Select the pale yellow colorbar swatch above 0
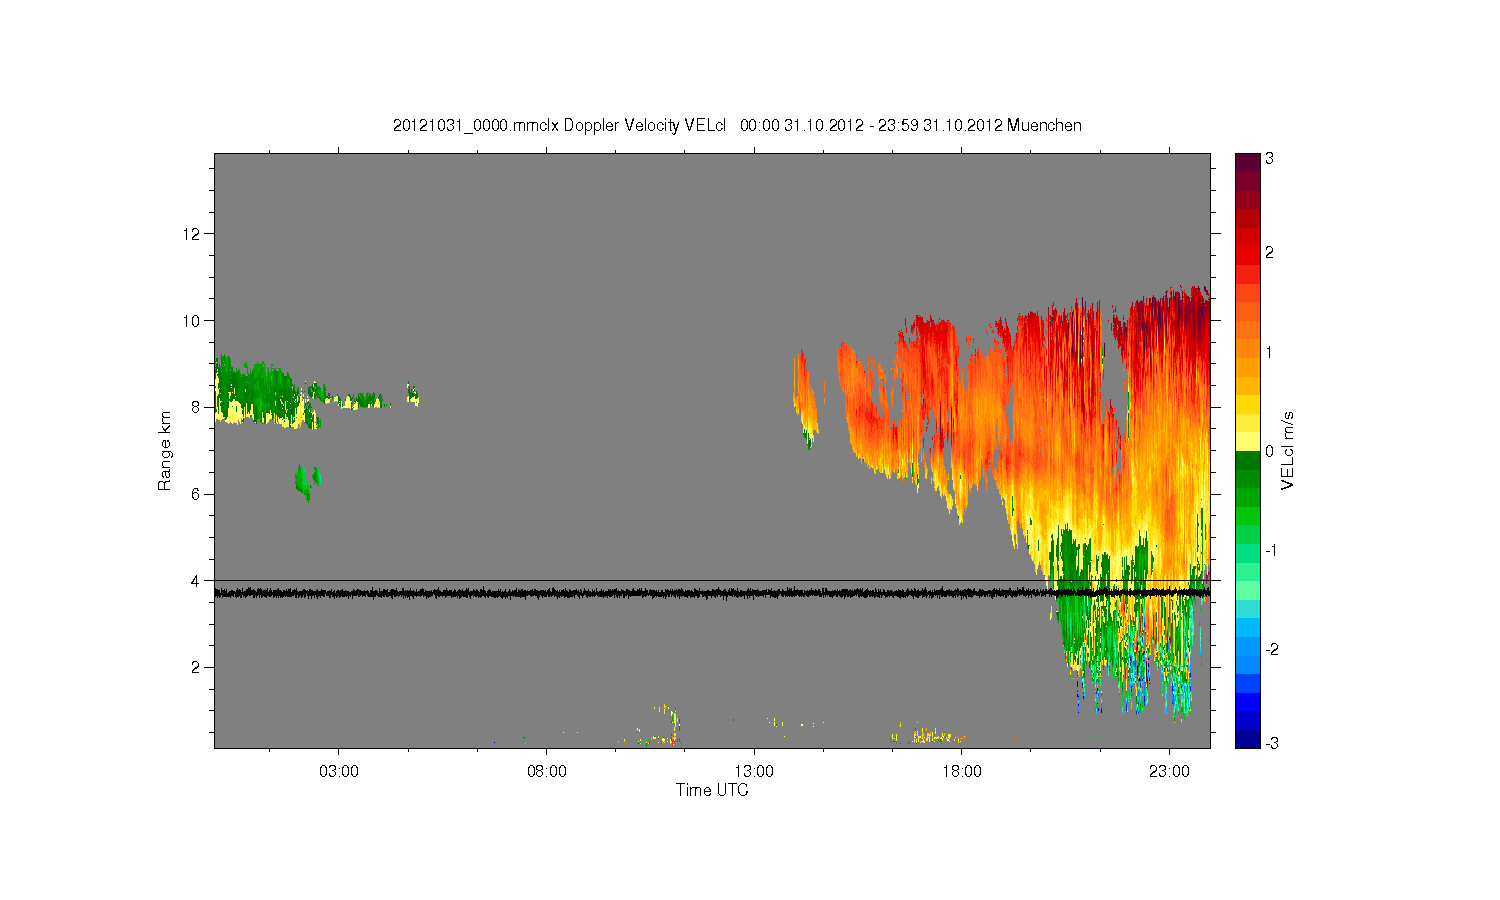Screen dimensions: 1500x900 coord(1247,441)
